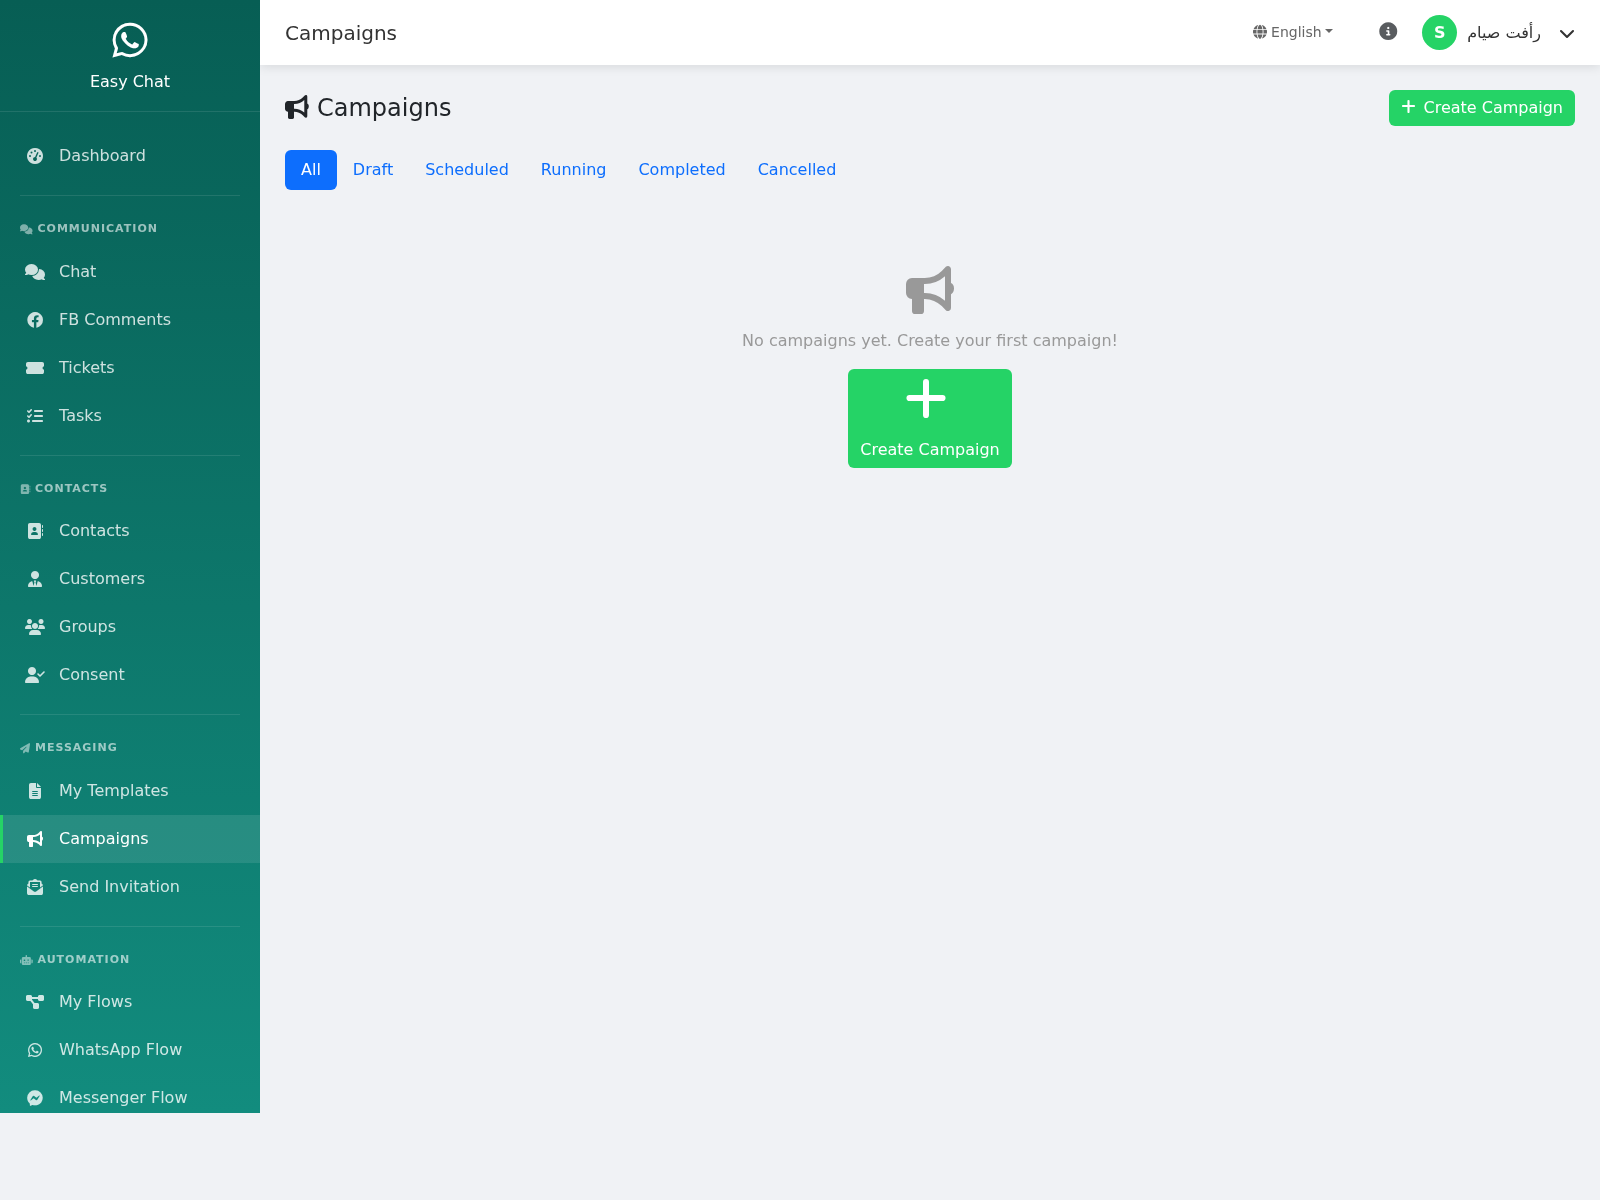Open the info circle icon in header
Screen dimensions: 1600x1200
[x=1388, y=32]
